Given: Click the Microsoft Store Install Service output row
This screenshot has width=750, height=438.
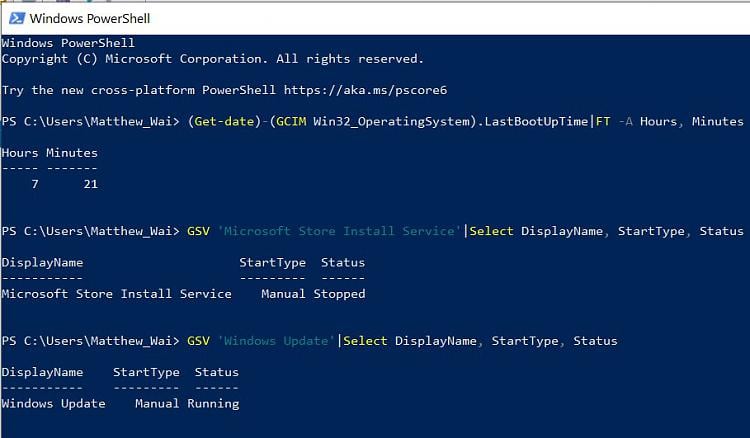Looking at the screenshot, I should 183,294.
